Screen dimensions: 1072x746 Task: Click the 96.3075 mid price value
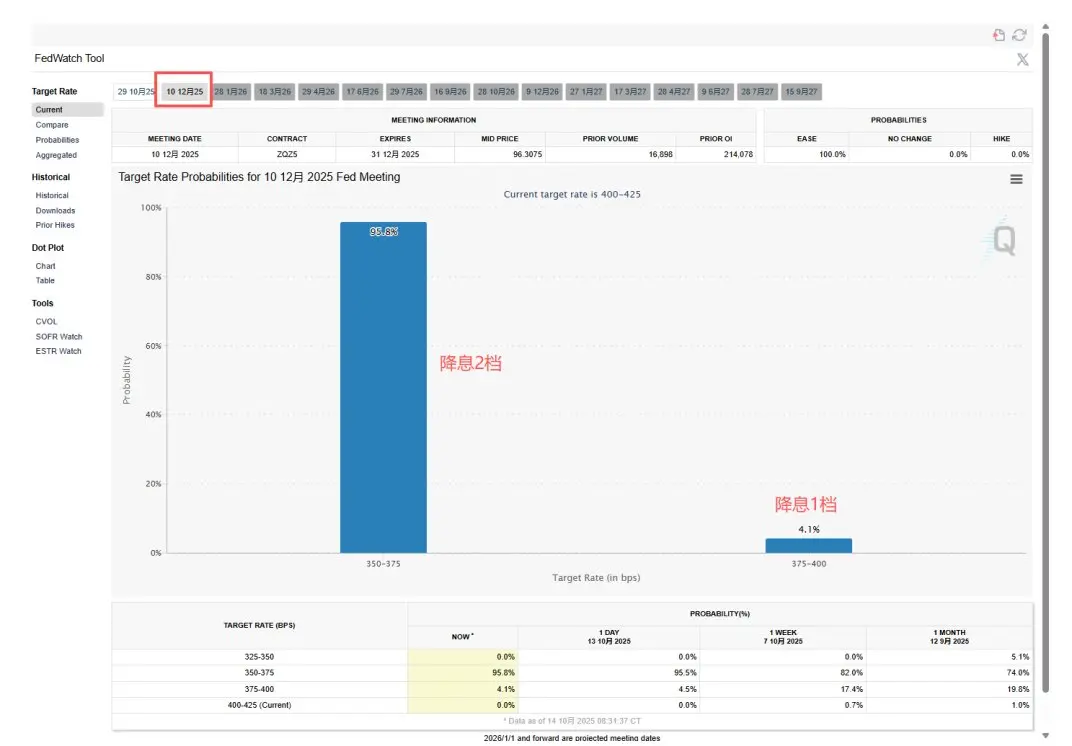tap(527, 155)
